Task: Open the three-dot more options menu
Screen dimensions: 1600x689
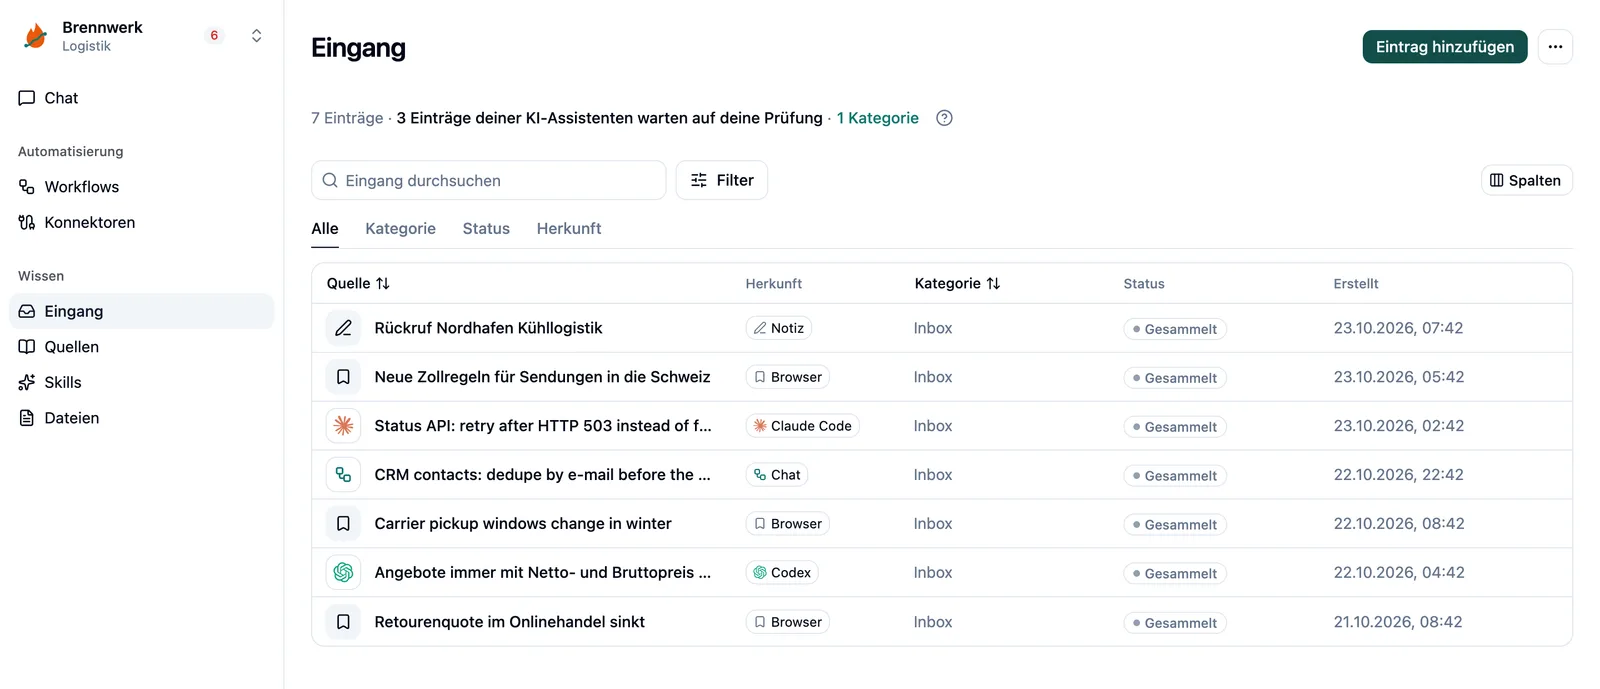Action: pos(1555,47)
